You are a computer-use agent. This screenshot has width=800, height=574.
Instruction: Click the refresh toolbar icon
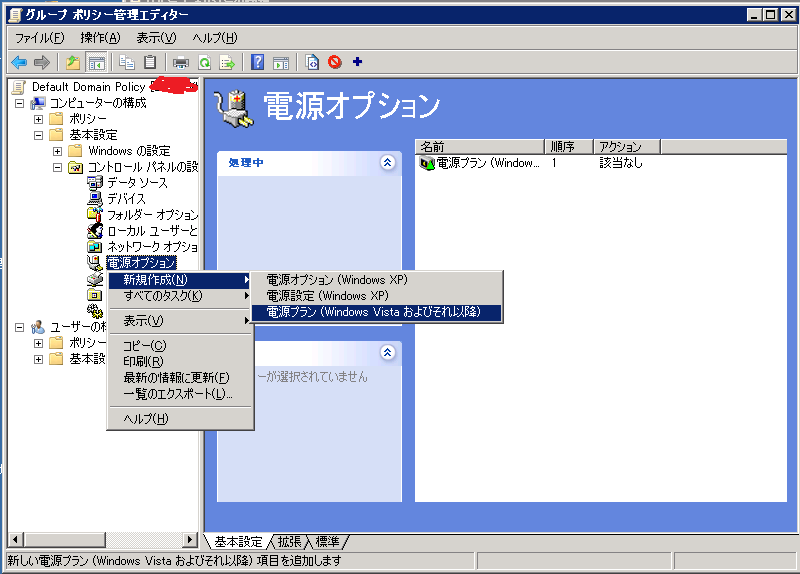coord(205,63)
